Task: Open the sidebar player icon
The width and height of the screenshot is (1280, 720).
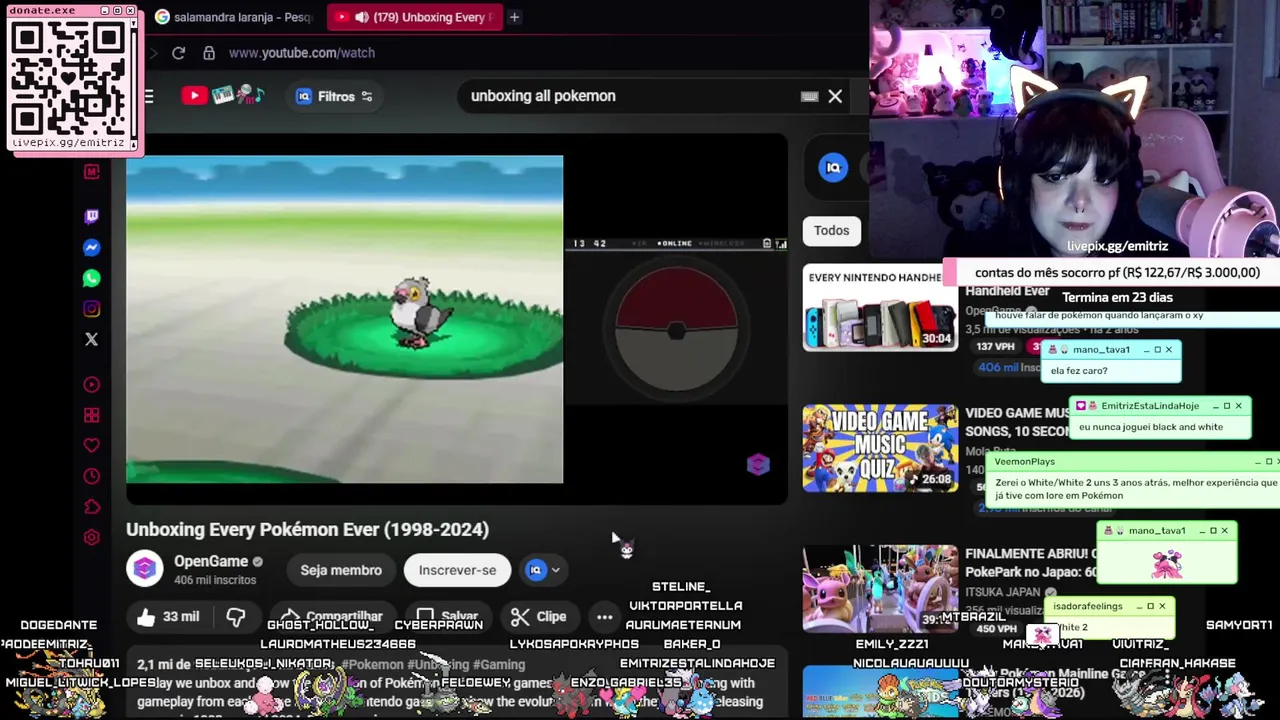Action: pyautogui.click(x=91, y=384)
